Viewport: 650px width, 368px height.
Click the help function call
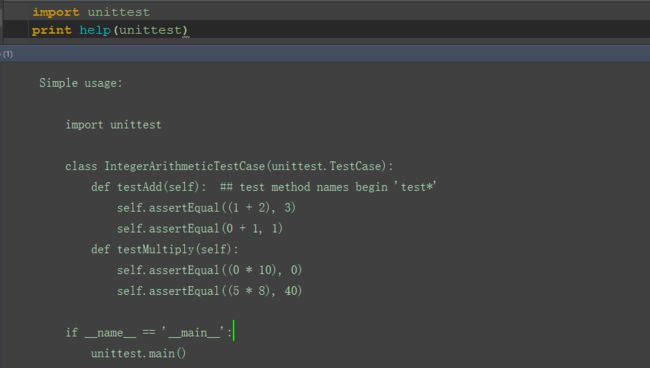pyautogui.click(x=95, y=30)
